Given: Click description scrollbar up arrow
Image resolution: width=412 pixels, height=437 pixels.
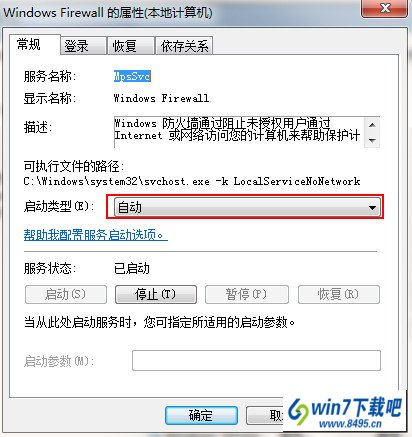Looking at the screenshot, I should pos(372,125).
